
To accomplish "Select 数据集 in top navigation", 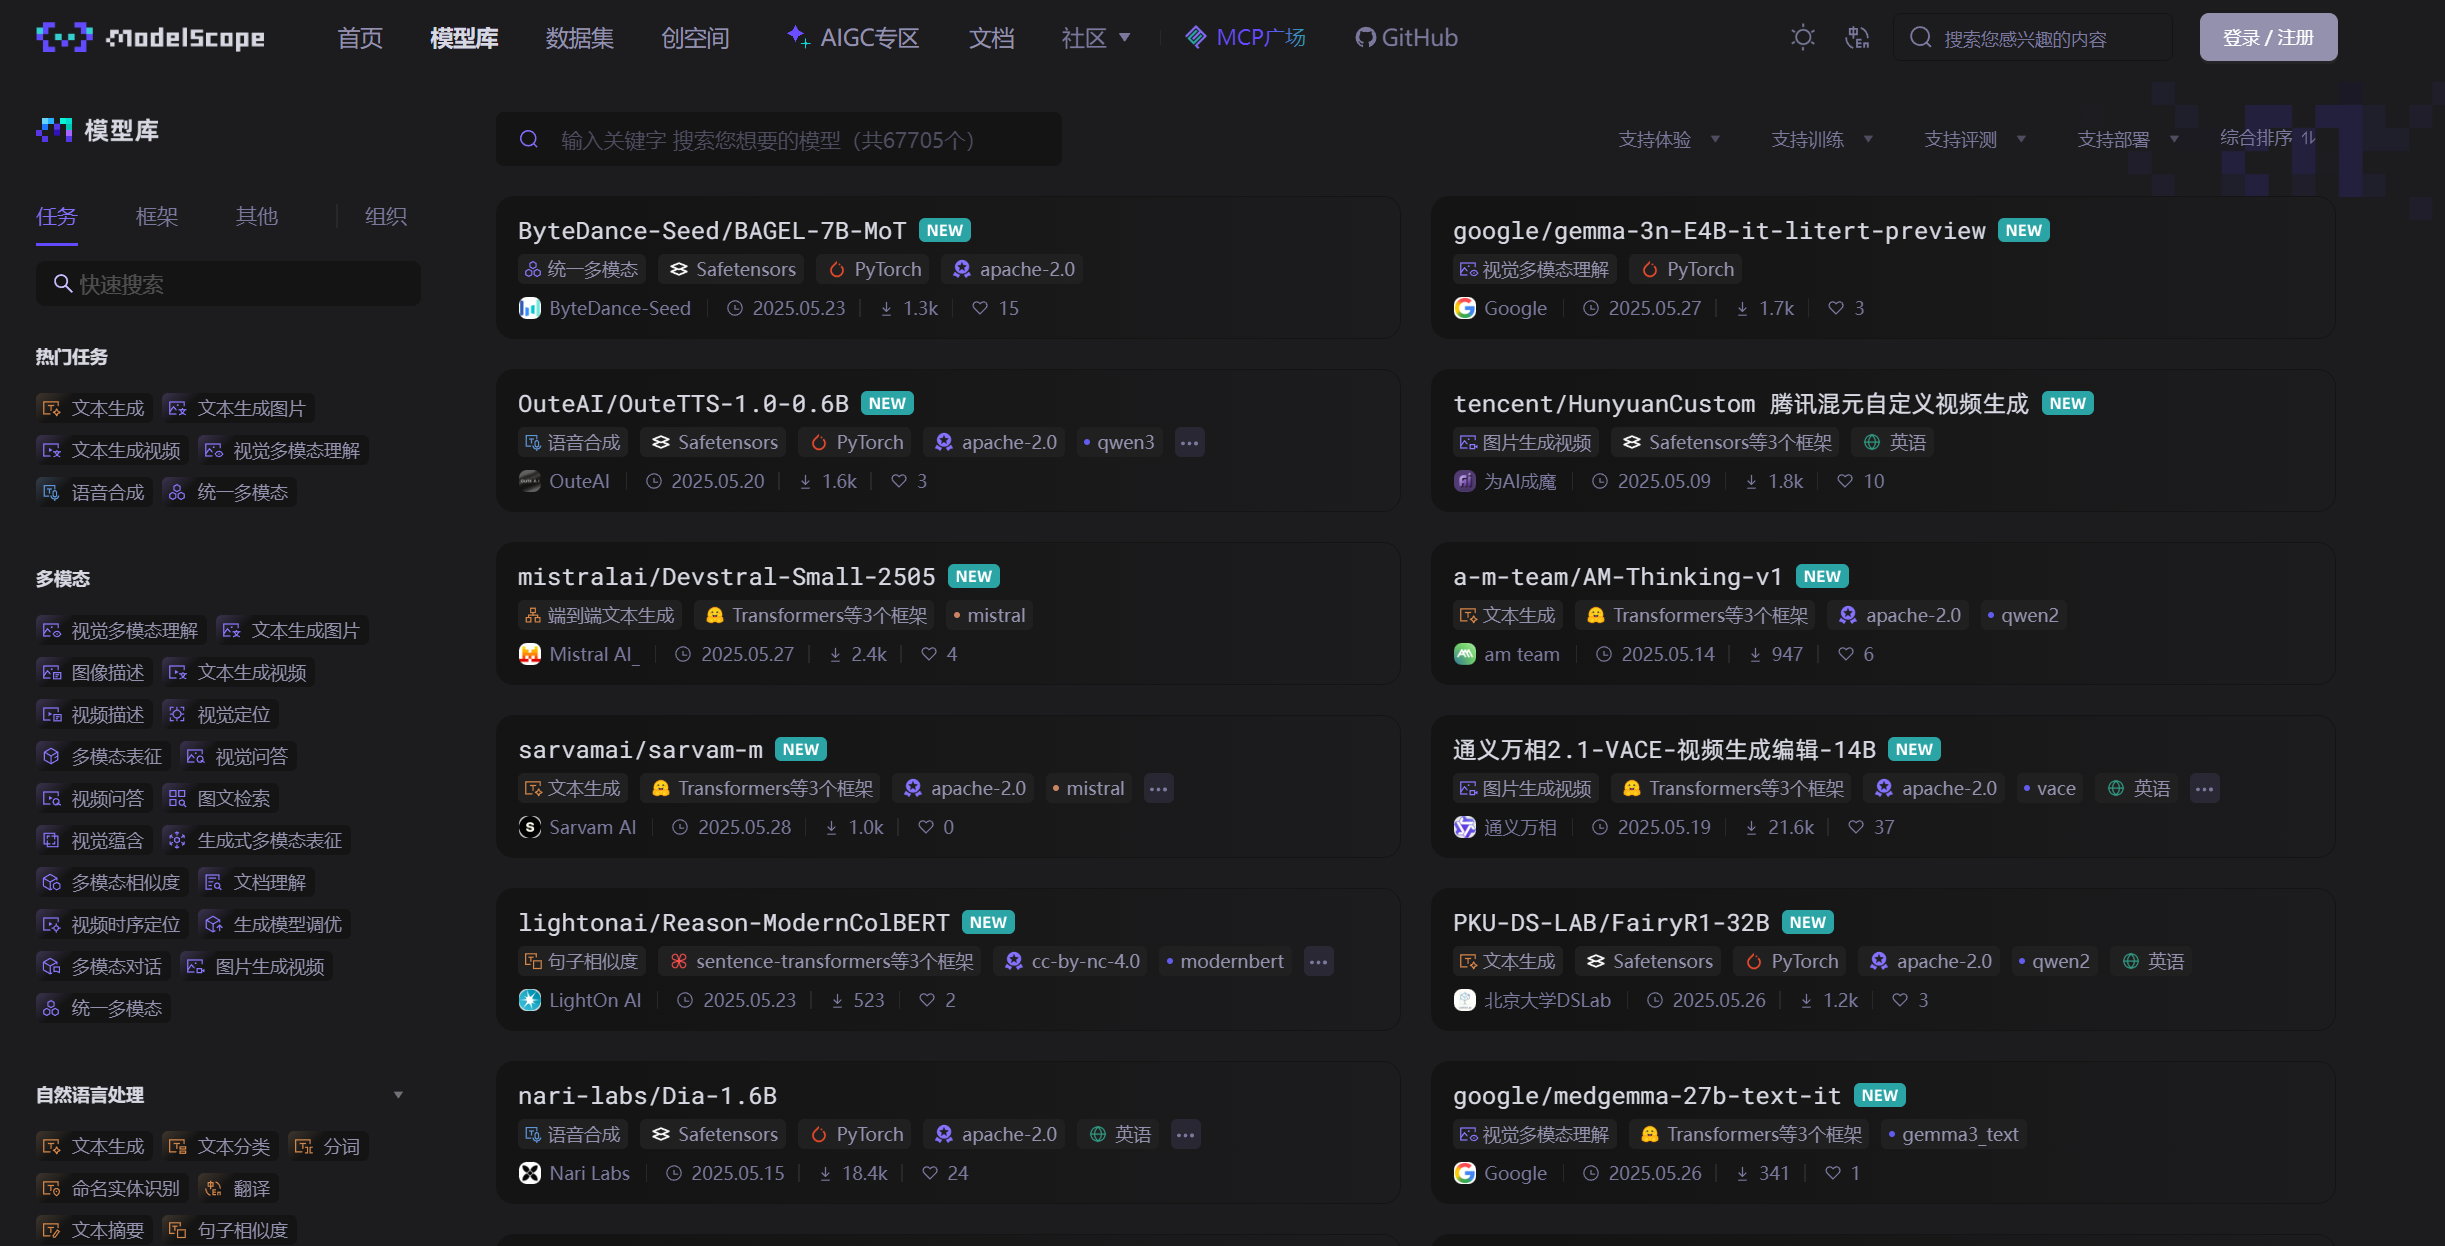I will coord(579,38).
